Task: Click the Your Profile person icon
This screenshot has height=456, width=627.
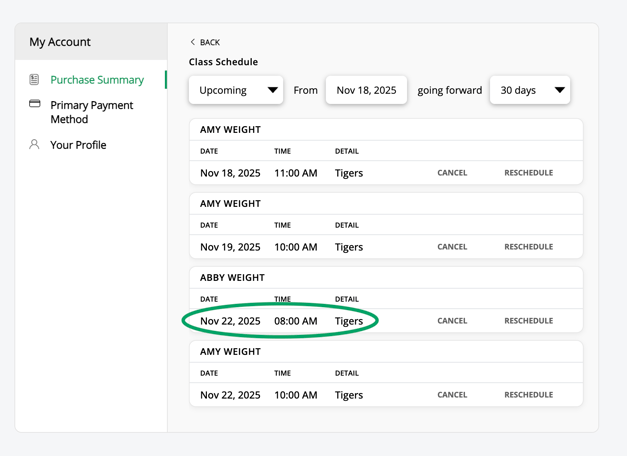Action: coord(34,145)
